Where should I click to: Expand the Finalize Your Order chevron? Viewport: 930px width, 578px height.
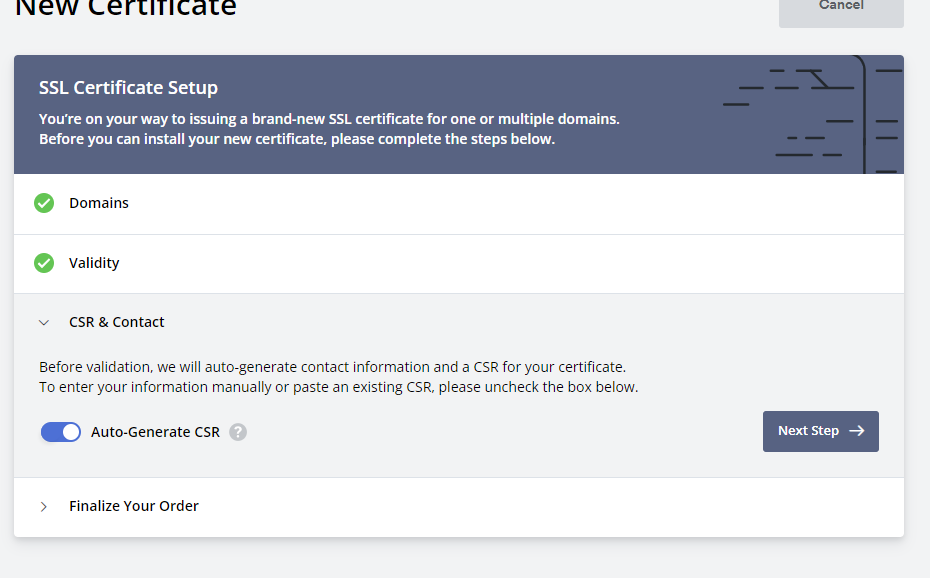[44, 506]
